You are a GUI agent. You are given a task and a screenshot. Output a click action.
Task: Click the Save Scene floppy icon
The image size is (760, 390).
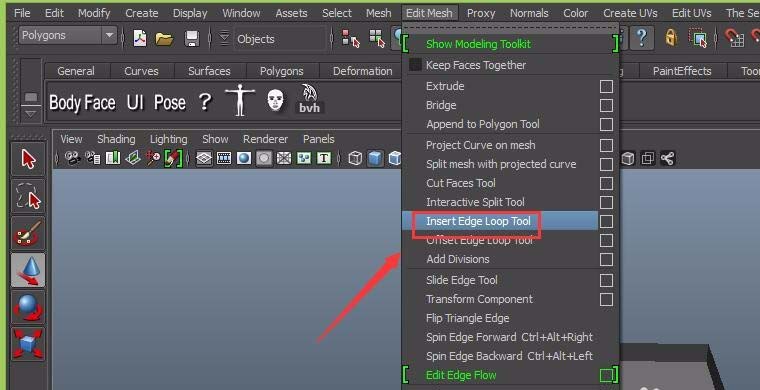coord(192,39)
